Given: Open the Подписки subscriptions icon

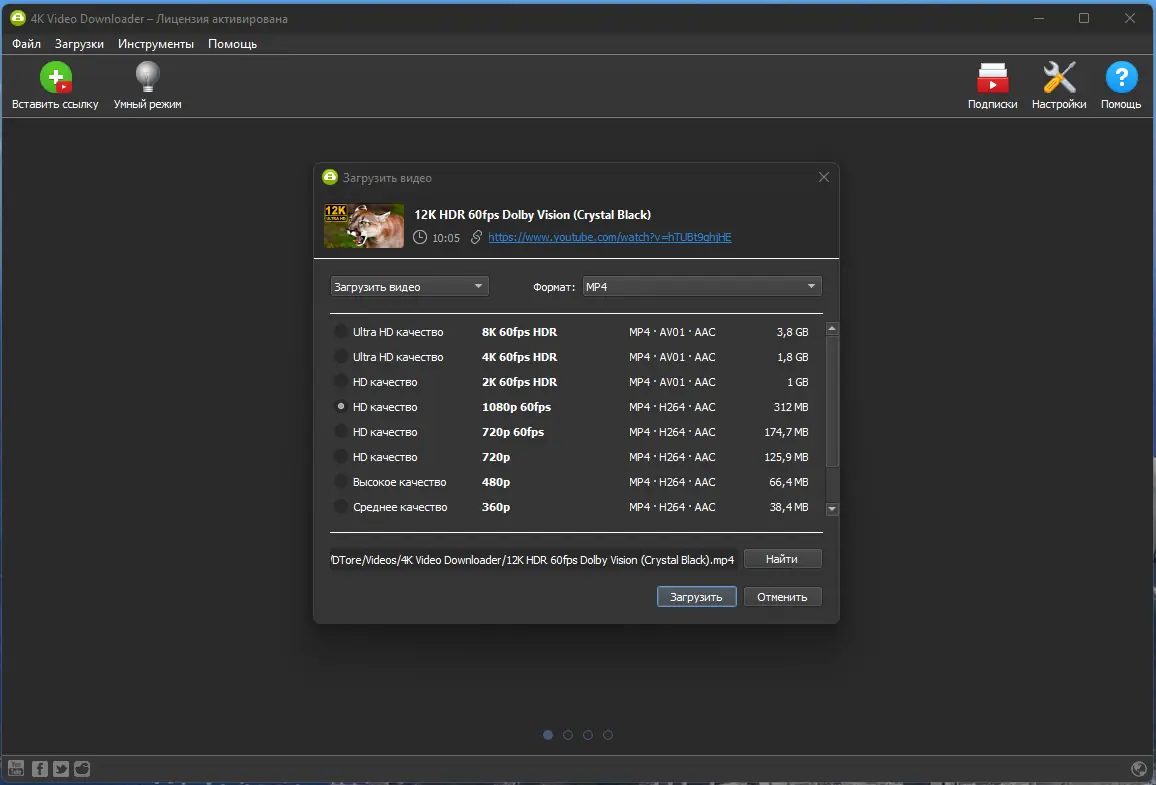Looking at the screenshot, I should click(x=992, y=77).
